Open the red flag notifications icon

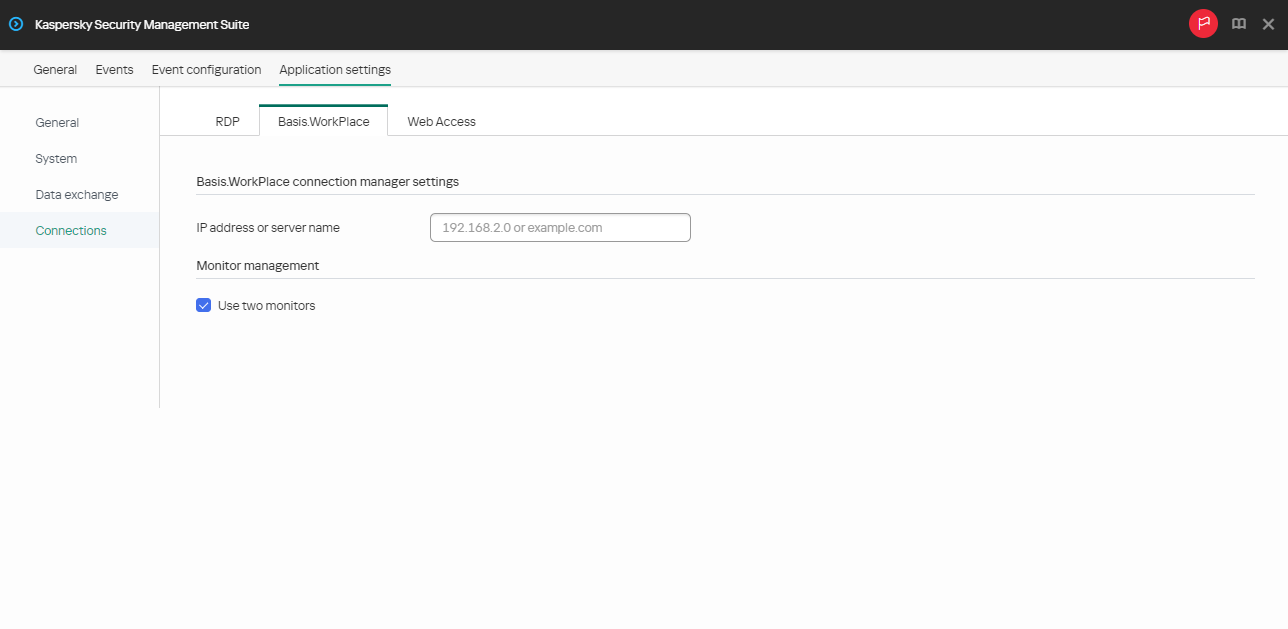(x=1203, y=23)
